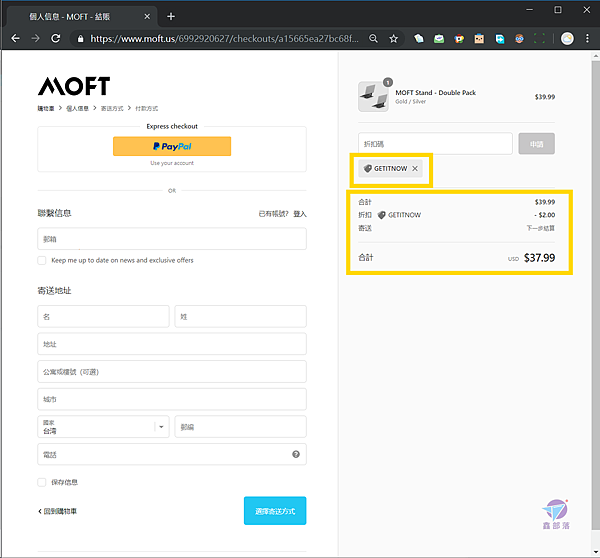This screenshot has width=600, height=558.
Task: Open the orange box-face extension icon
Action: tap(479, 39)
